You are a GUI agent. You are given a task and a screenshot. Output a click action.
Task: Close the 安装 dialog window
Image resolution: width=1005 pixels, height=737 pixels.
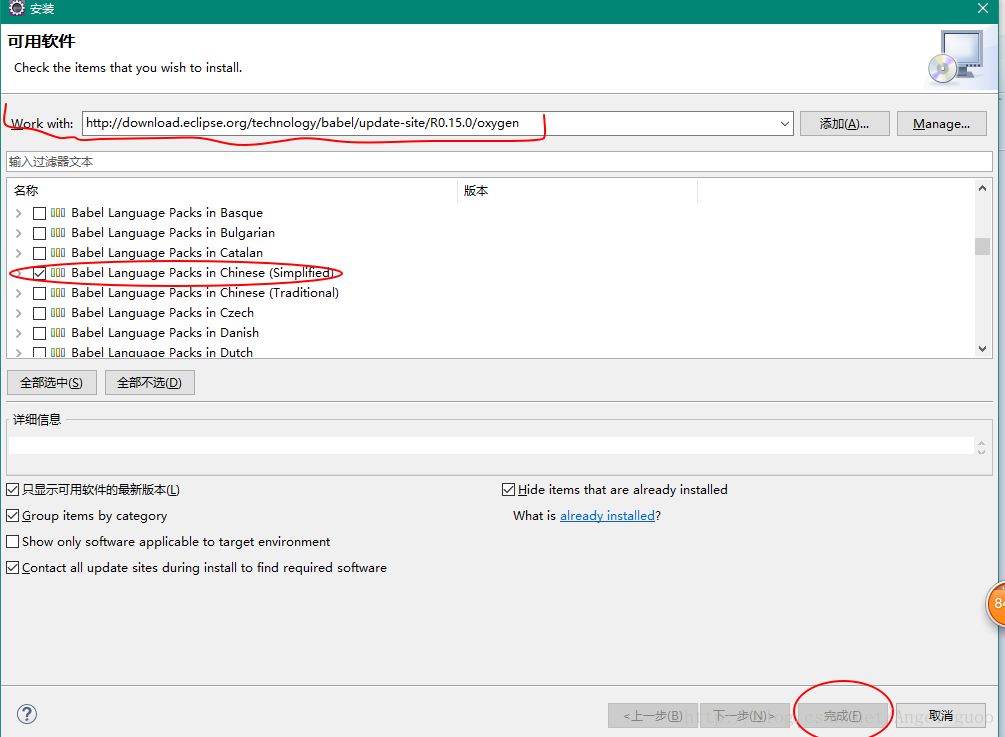983,8
